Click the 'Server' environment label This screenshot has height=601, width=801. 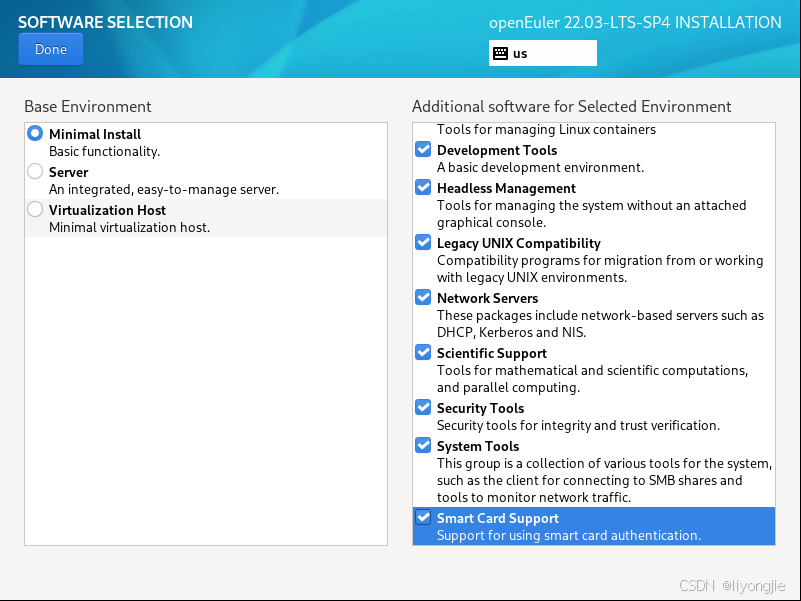pyautogui.click(x=68, y=172)
